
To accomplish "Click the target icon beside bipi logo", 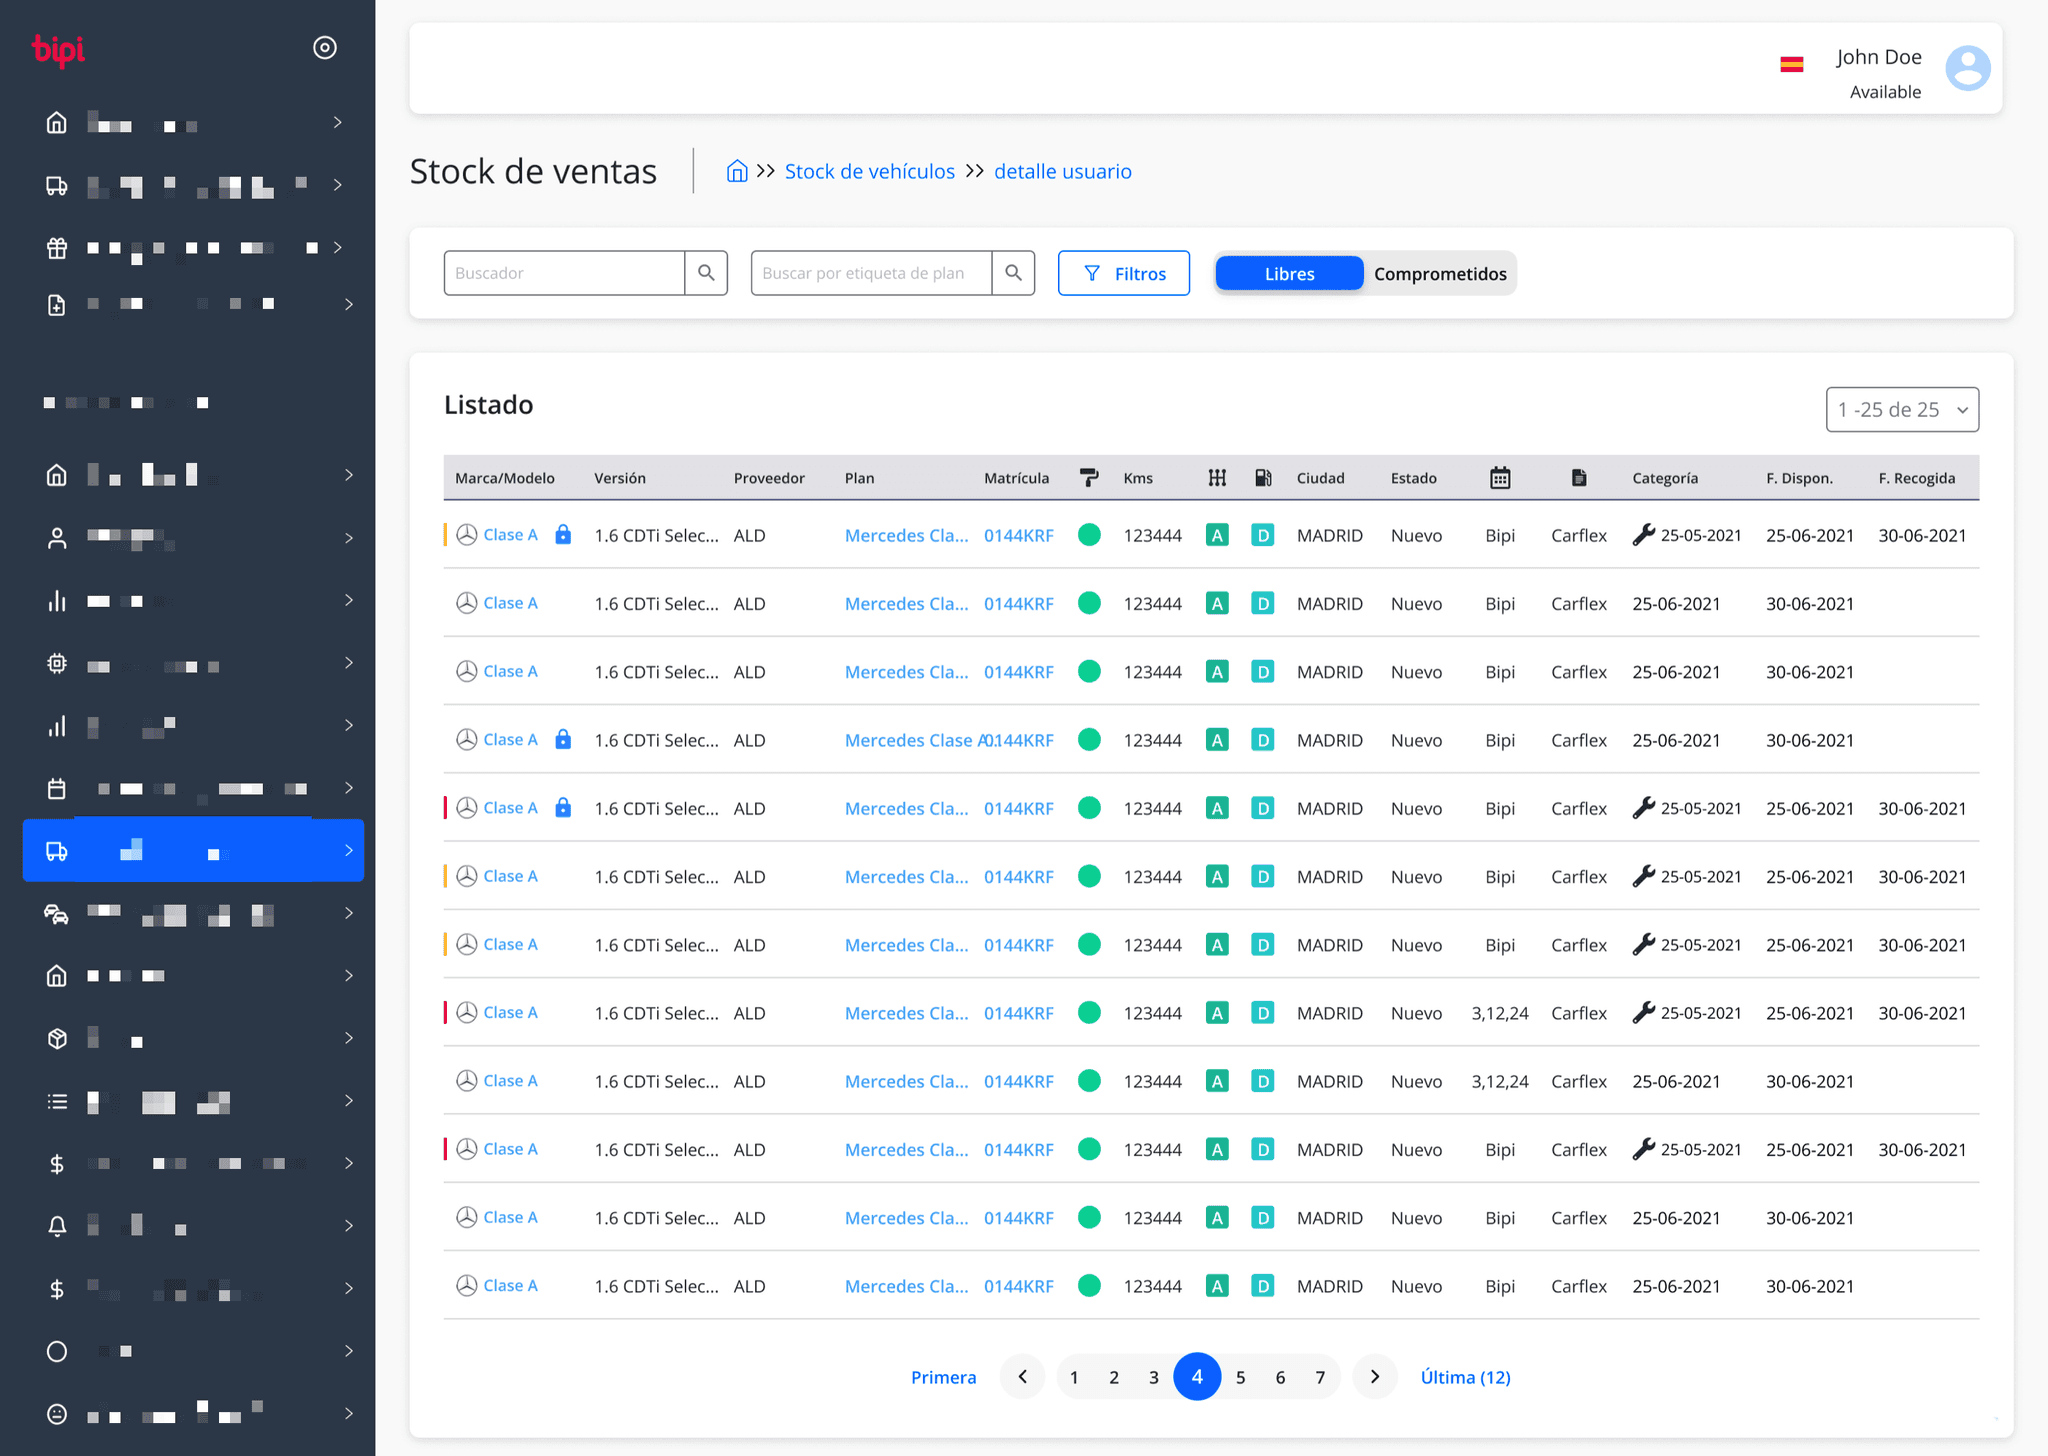I will [x=325, y=48].
